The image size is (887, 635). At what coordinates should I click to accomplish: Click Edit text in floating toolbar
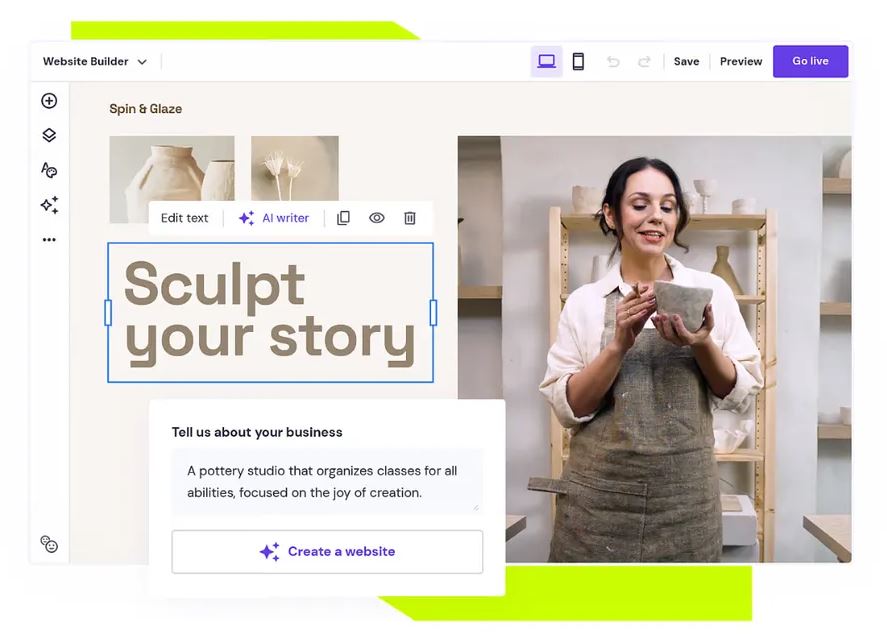point(184,218)
